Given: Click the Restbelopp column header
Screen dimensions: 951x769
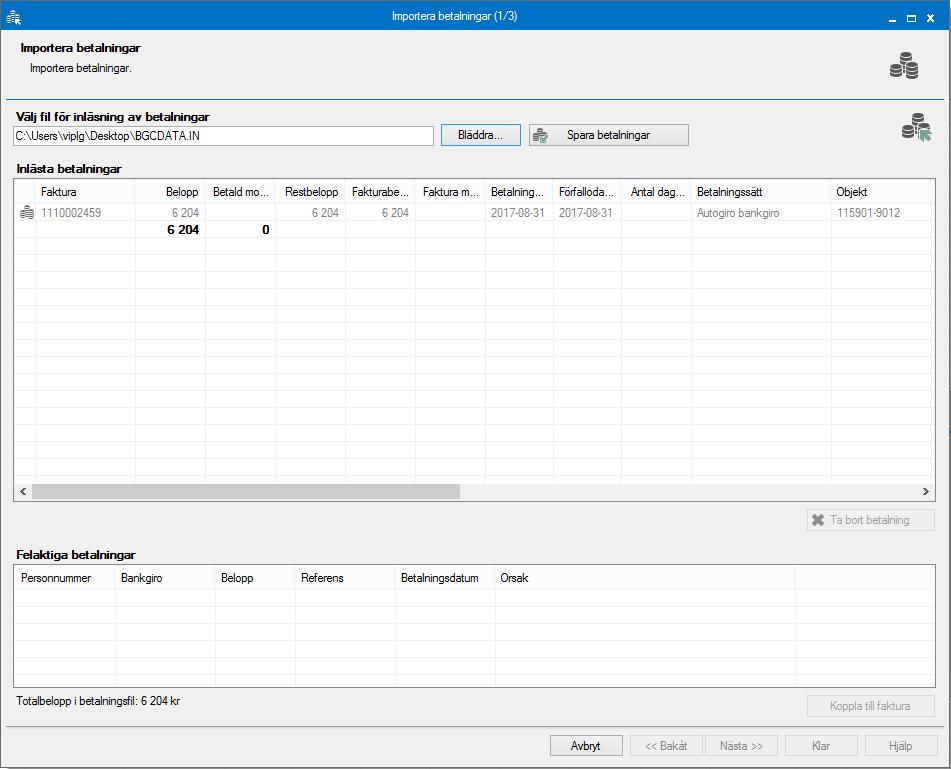Looking at the screenshot, I should (x=311, y=192).
